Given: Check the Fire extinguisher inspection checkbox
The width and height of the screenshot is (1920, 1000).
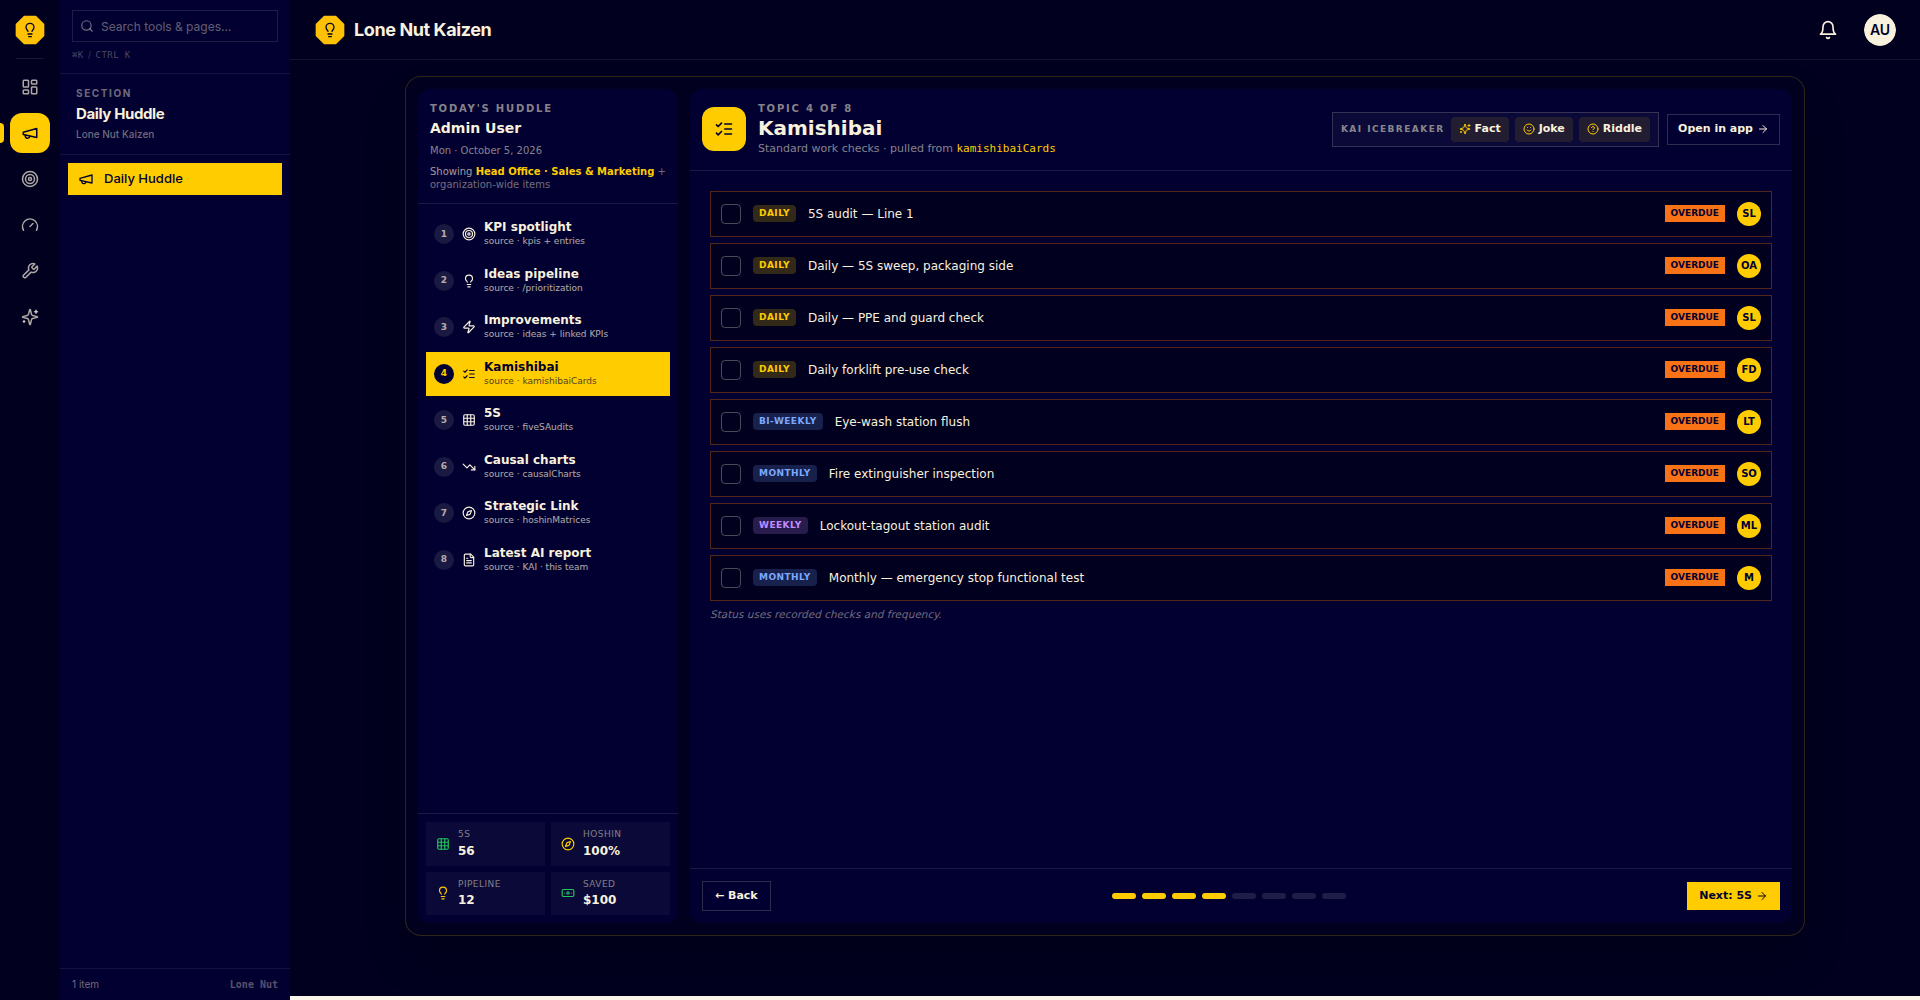Looking at the screenshot, I should pyautogui.click(x=731, y=474).
